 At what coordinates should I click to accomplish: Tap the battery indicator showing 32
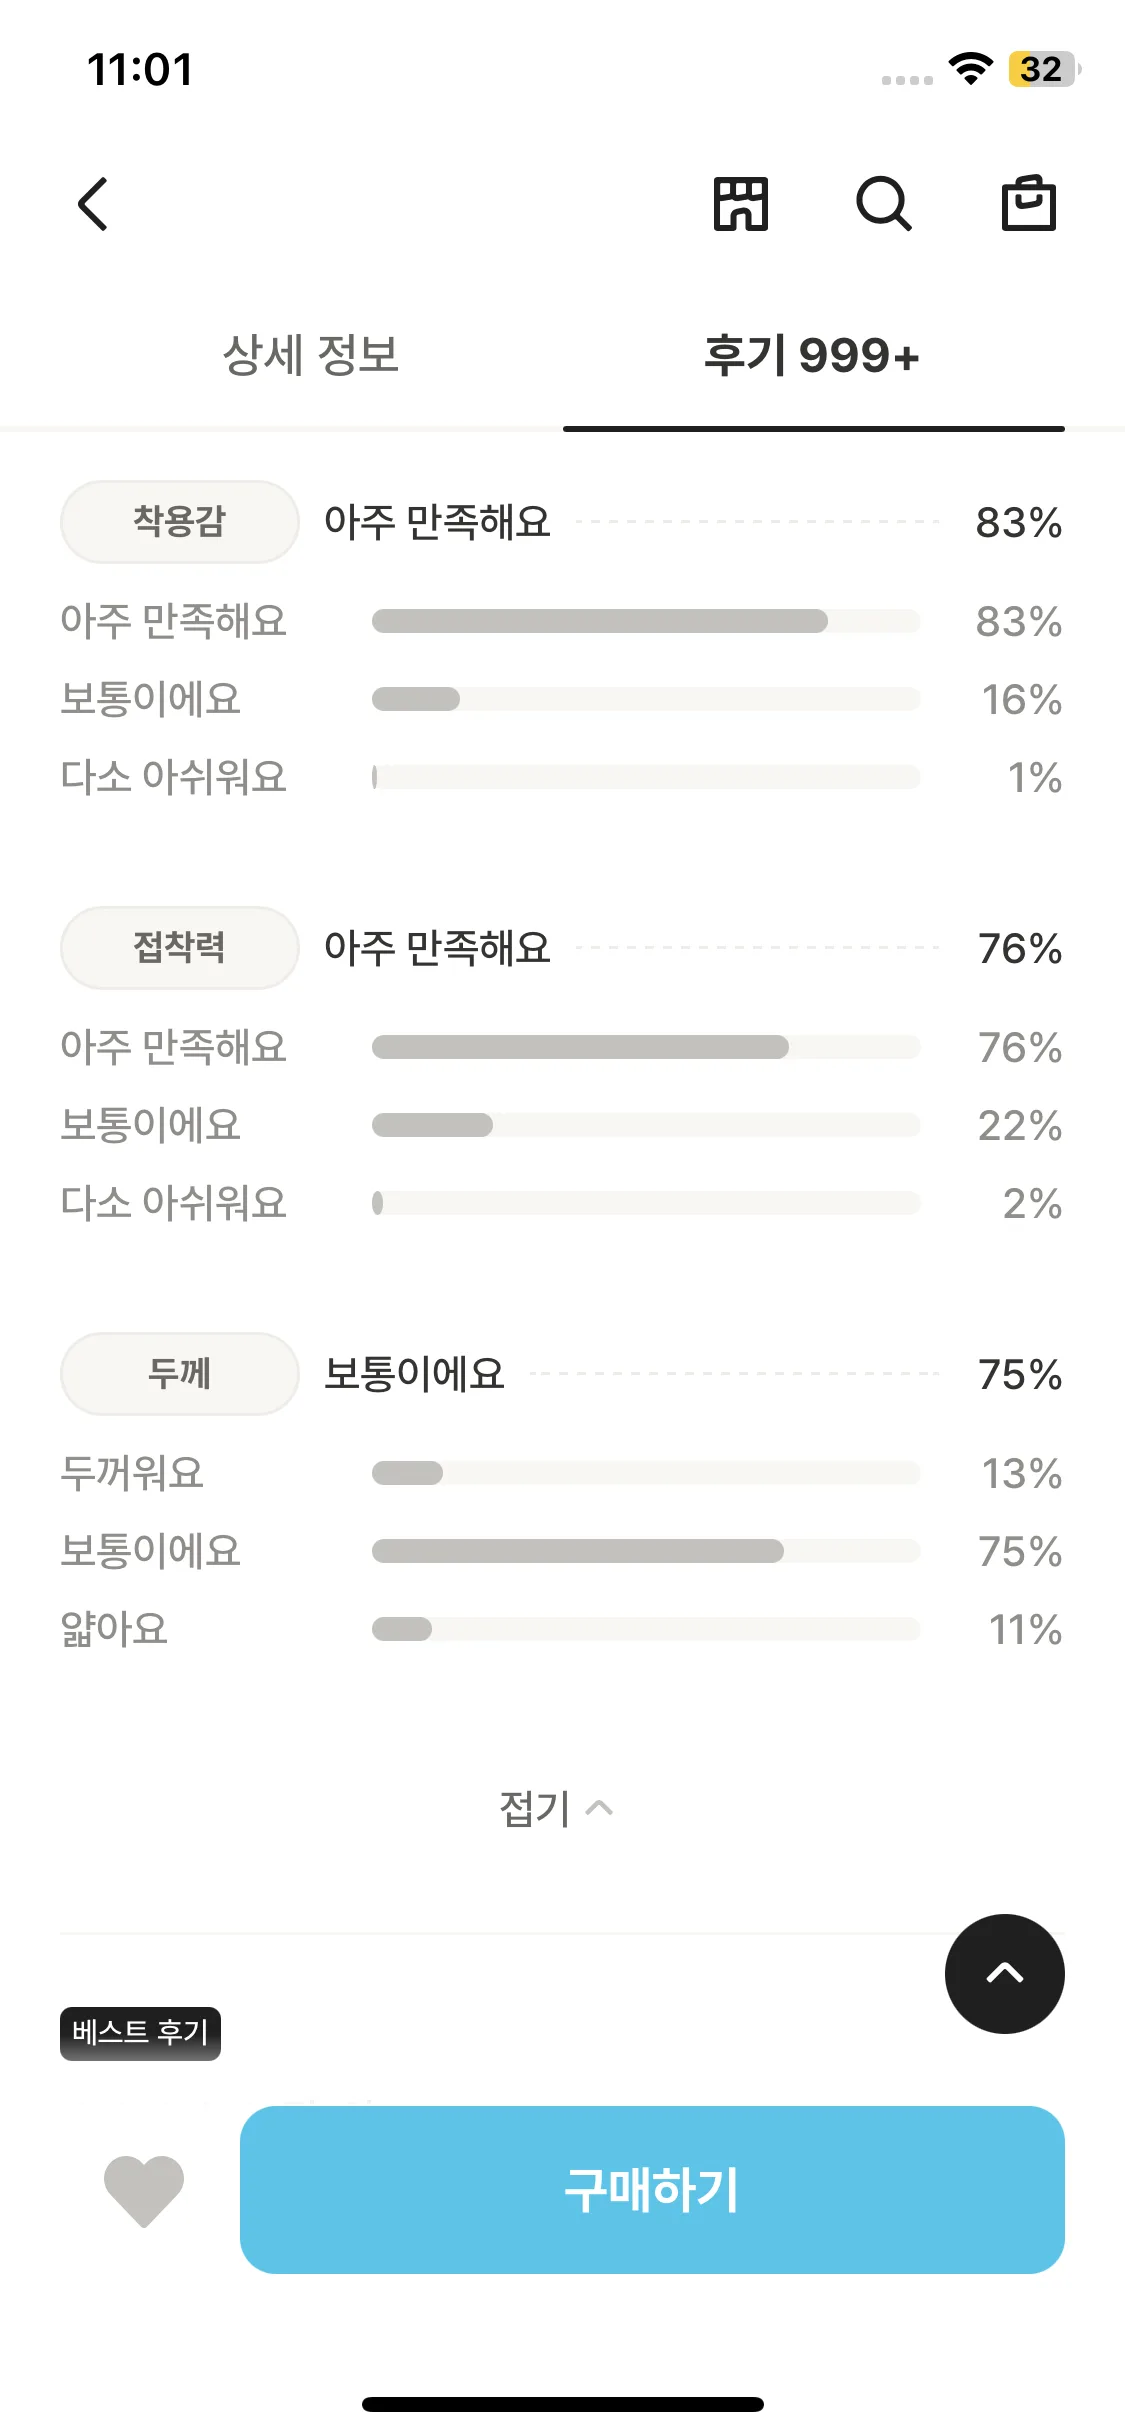(x=1042, y=69)
